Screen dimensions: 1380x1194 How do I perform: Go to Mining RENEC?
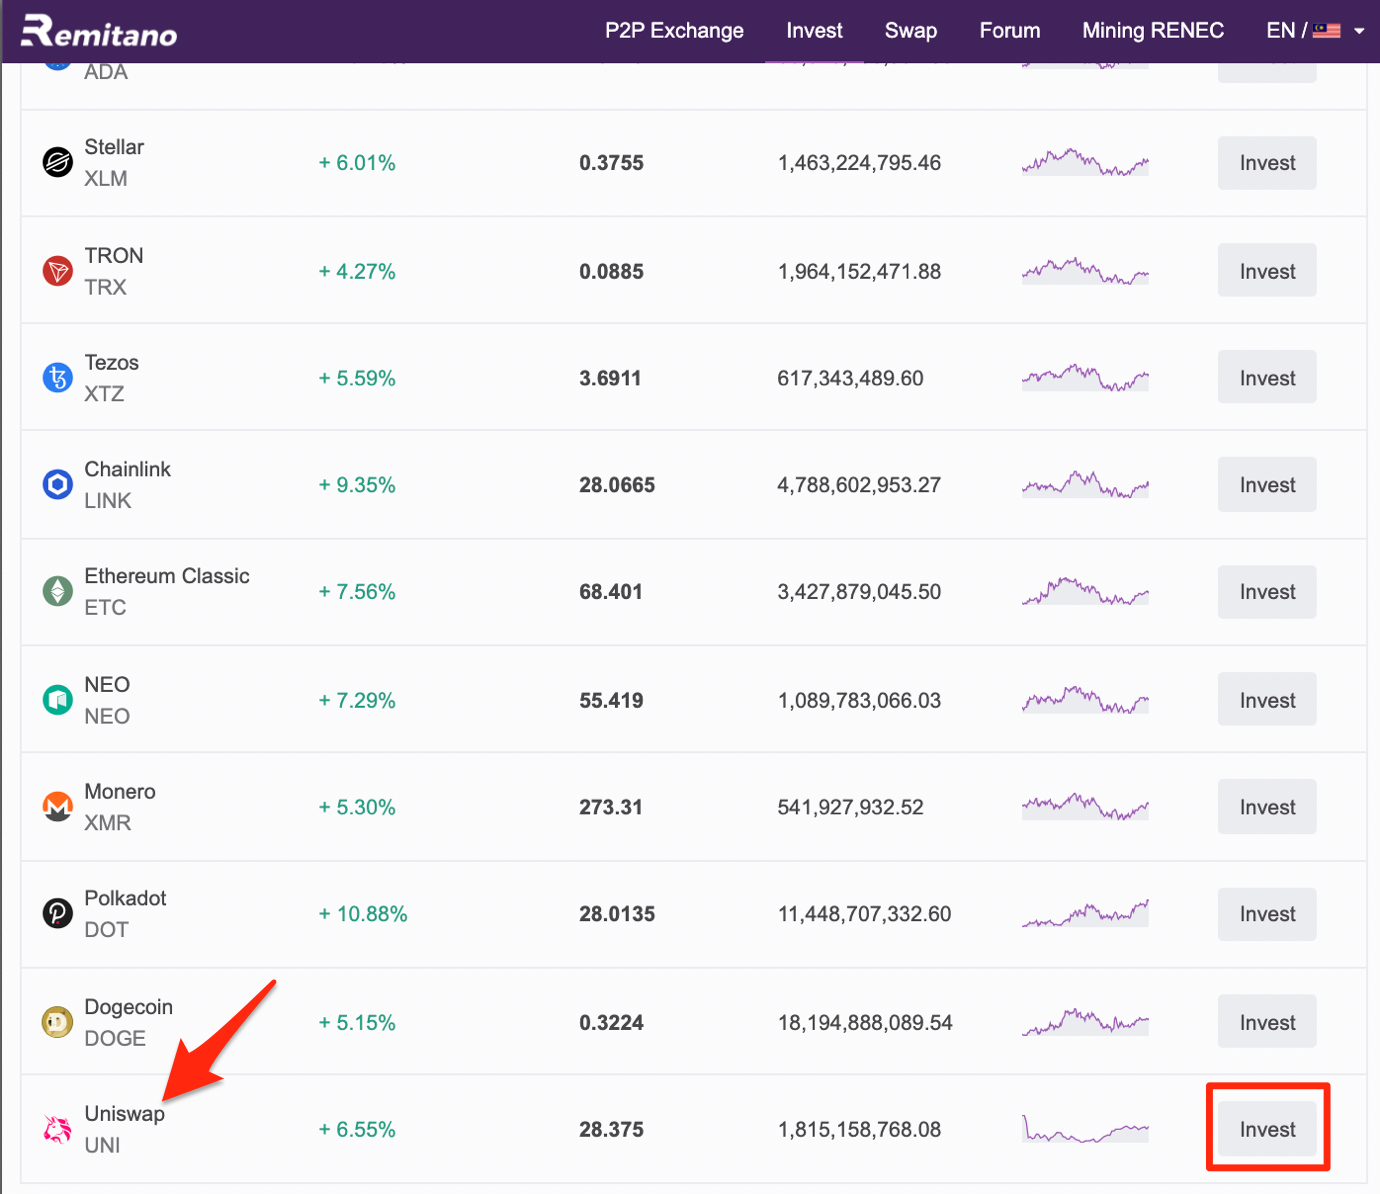tap(1153, 30)
